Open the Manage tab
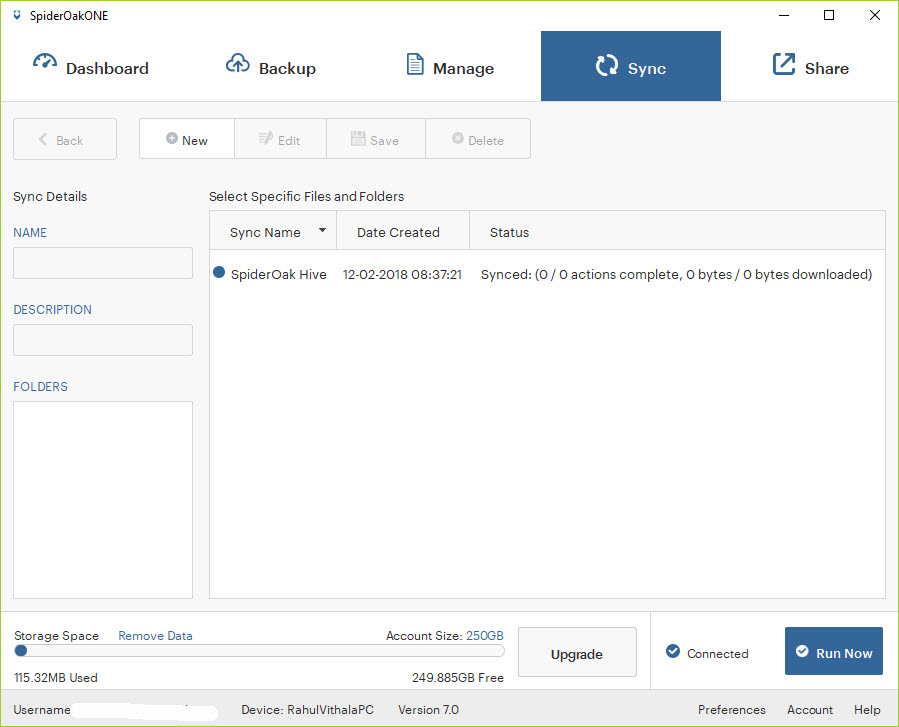Image resolution: width=899 pixels, height=727 pixels. click(x=451, y=67)
